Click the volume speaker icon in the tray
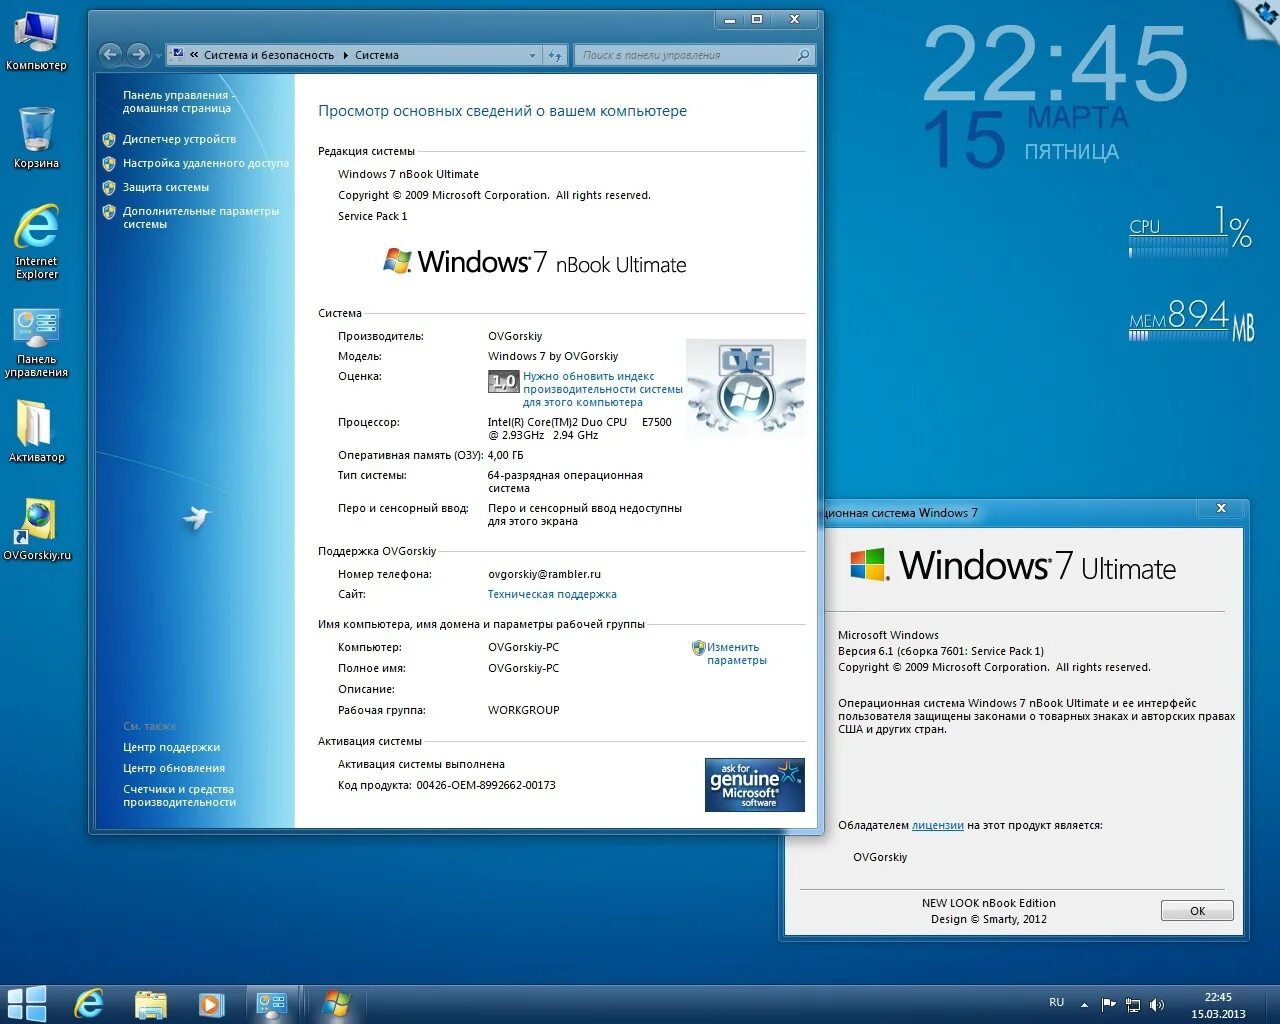Screen dimensions: 1280x1024 (1157, 1004)
